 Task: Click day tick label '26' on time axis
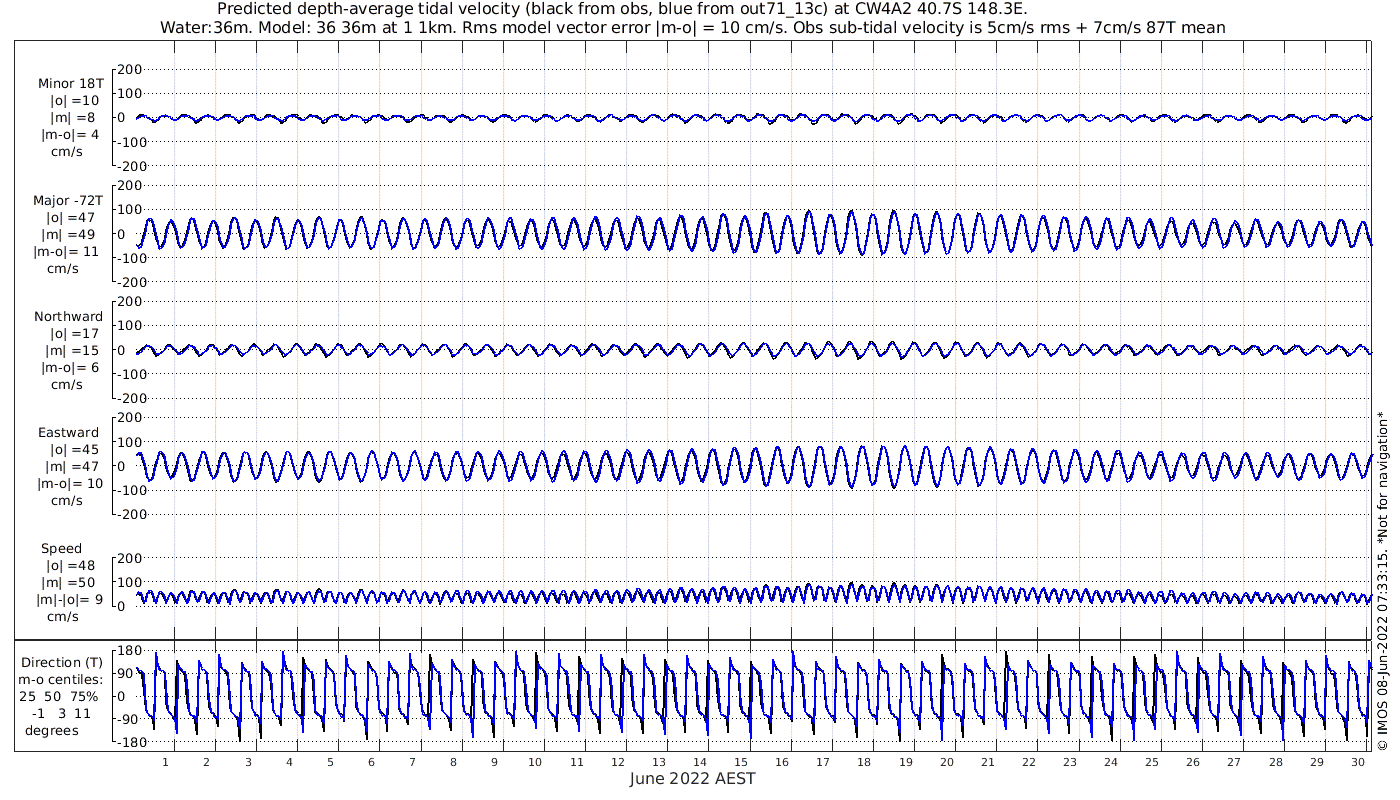click(x=1193, y=761)
